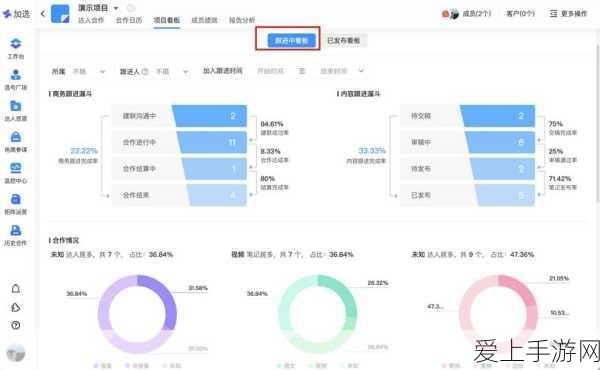Image resolution: width=600 pixels, height=370 pixels.
Task: Click the start time date input field
Action: coord(271,71)
